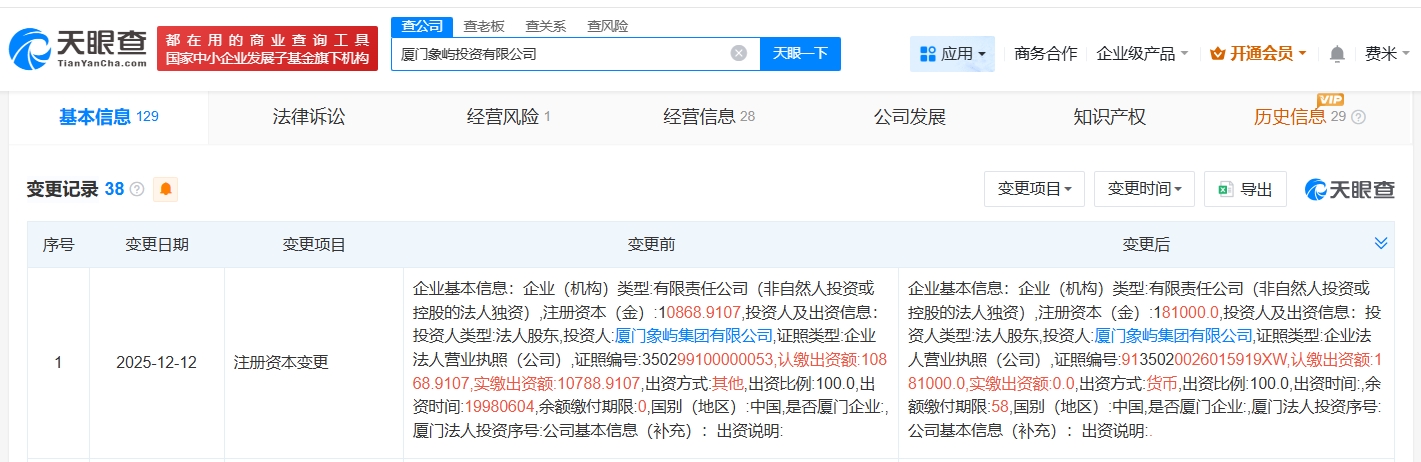1421x462 pixels.
Task: Click 厦门象屿集团有限公司 link in 变更后 column
Action: click(x=1173, y=335)
